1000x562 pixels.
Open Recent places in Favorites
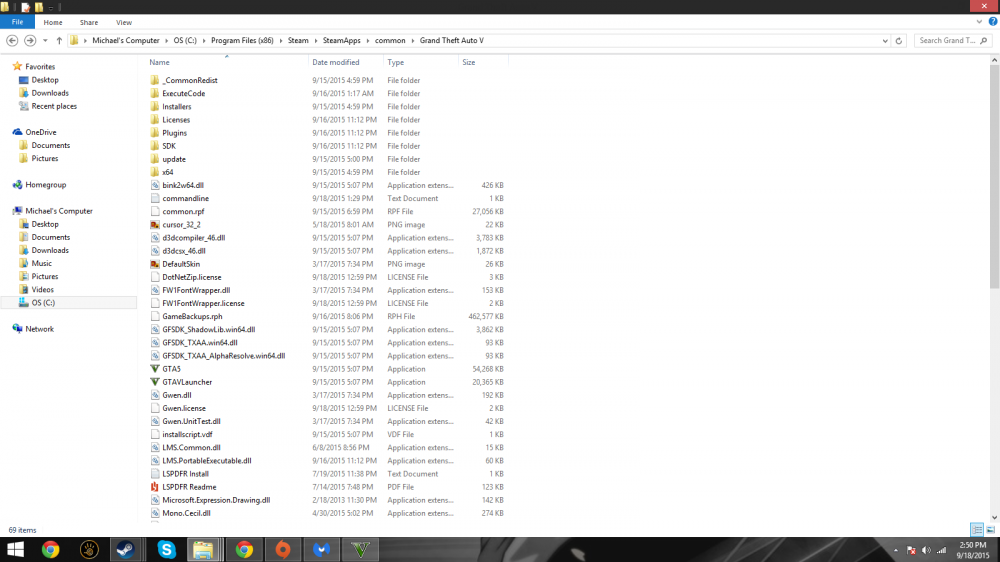coord(54,106)
